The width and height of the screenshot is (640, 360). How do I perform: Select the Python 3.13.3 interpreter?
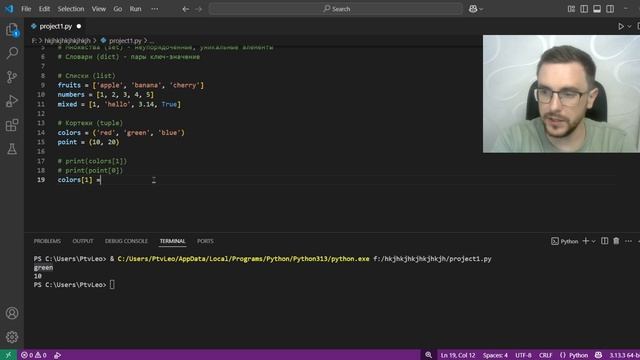[624, 355]
